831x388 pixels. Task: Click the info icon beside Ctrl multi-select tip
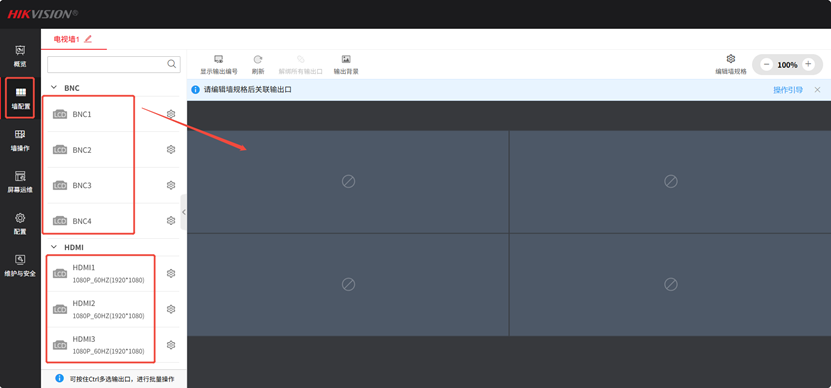(x=60, y=378)
